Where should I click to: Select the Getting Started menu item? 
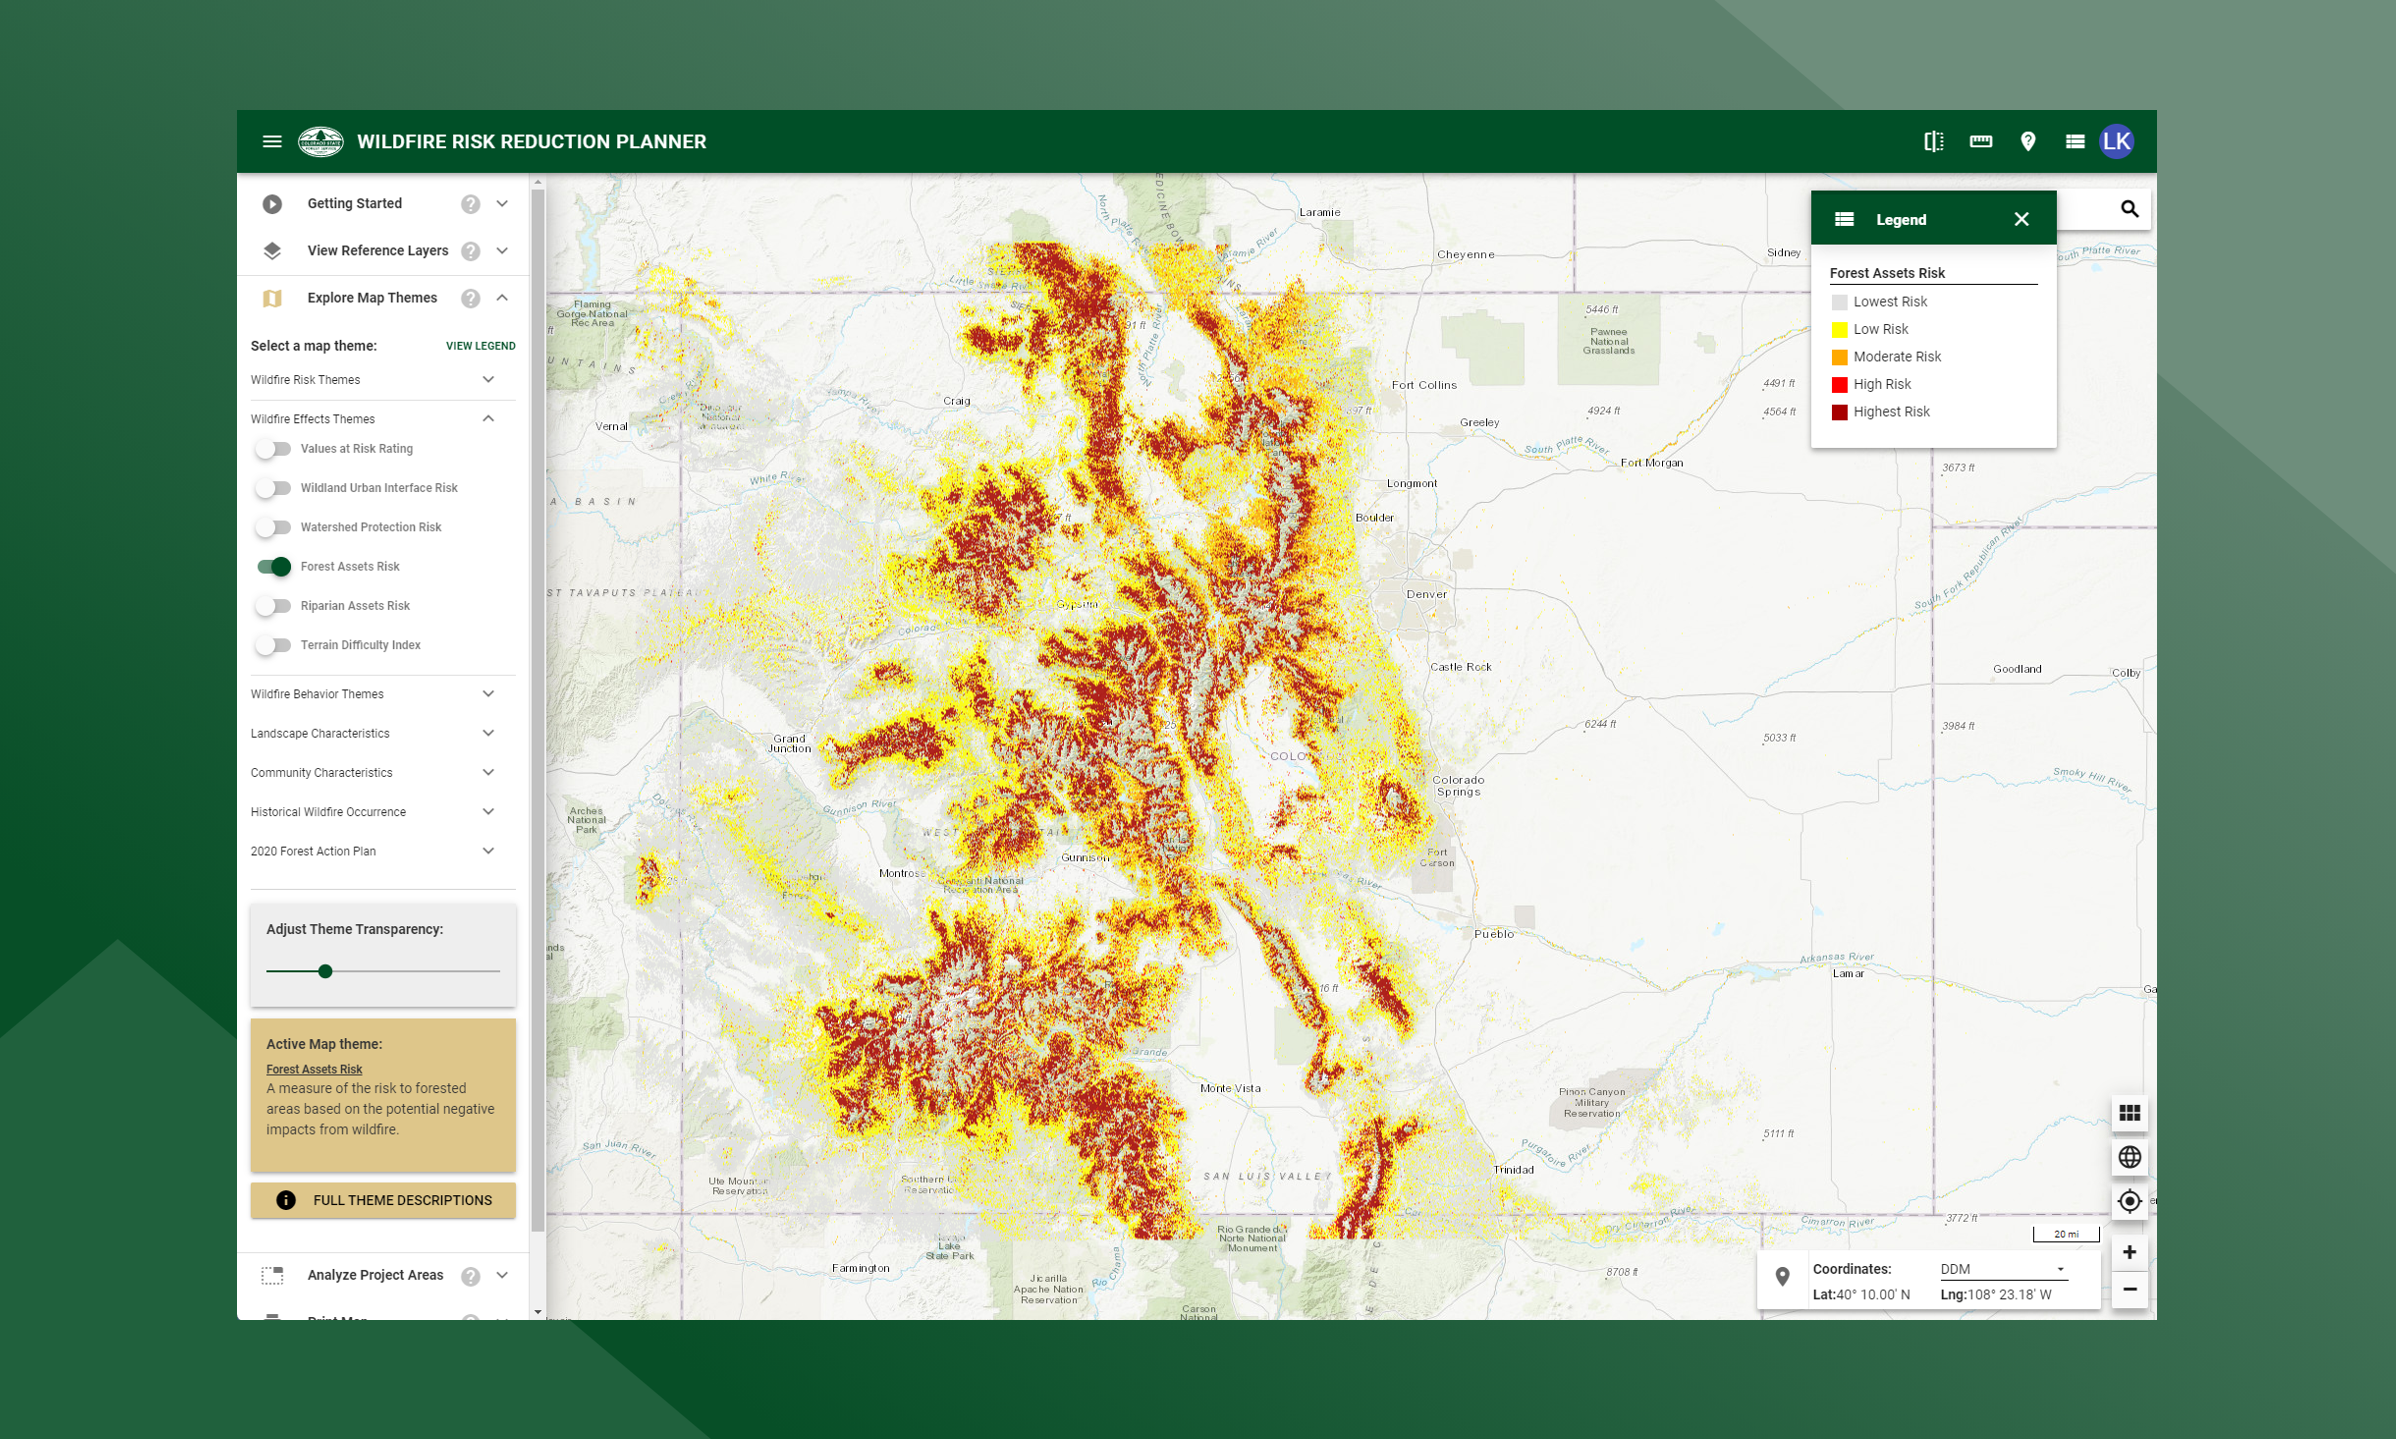(x=354, y=204)
